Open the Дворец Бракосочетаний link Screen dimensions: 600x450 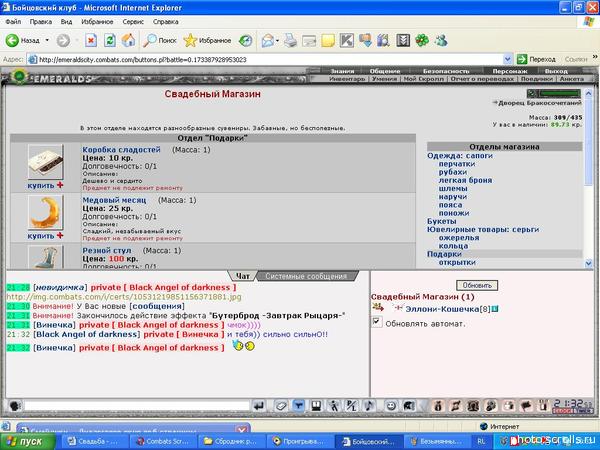tap(539, 103)
